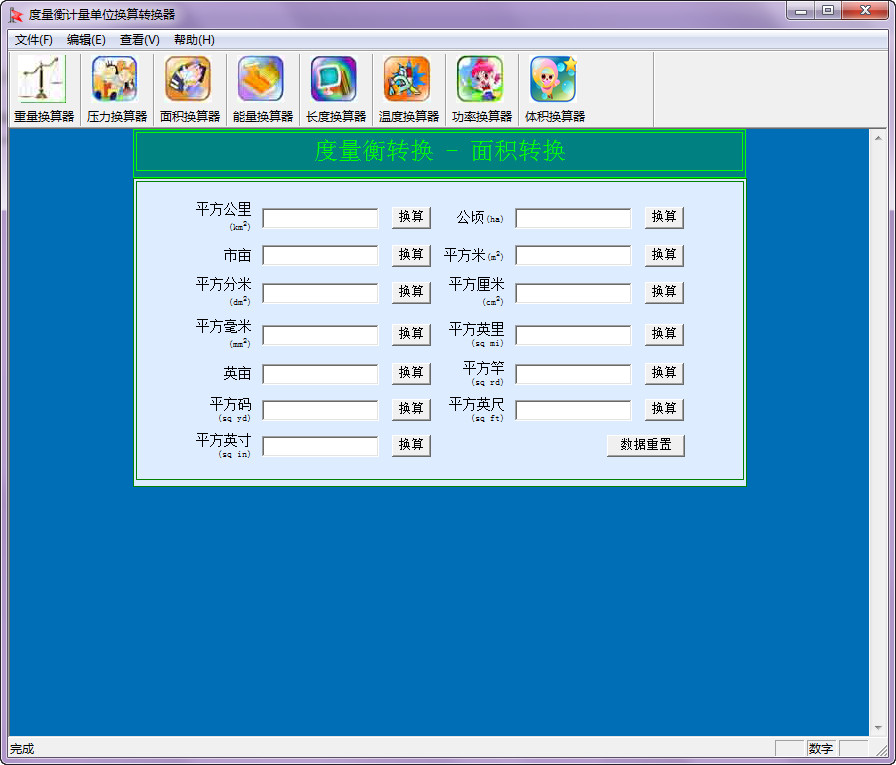Open the 压力换算器 pressure converter
Viewport: 896px width, 765px height.
pos(115,88)
